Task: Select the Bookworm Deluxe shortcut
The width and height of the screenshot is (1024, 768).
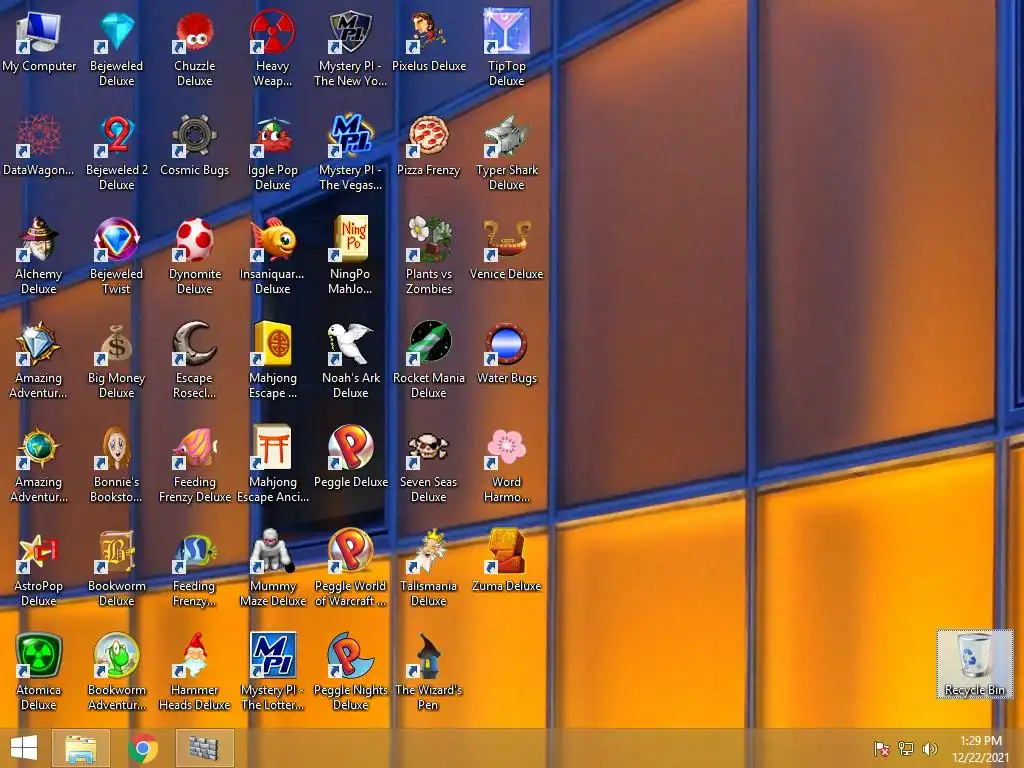Action: click(116, 568)
